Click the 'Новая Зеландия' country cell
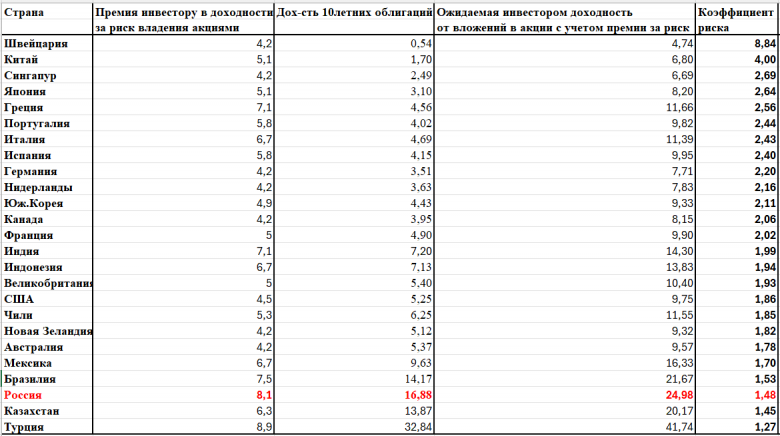The width and height of the screenshot is (780, 436). [x=48, y=331]
